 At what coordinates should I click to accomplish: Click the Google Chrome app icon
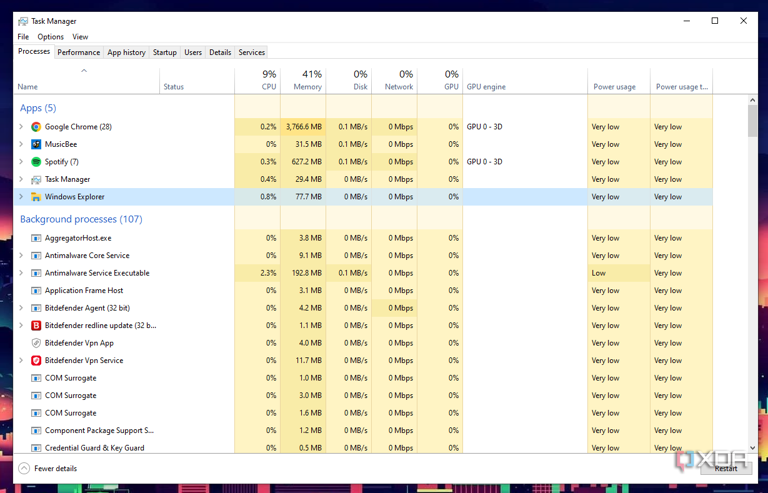click(36, 127)
